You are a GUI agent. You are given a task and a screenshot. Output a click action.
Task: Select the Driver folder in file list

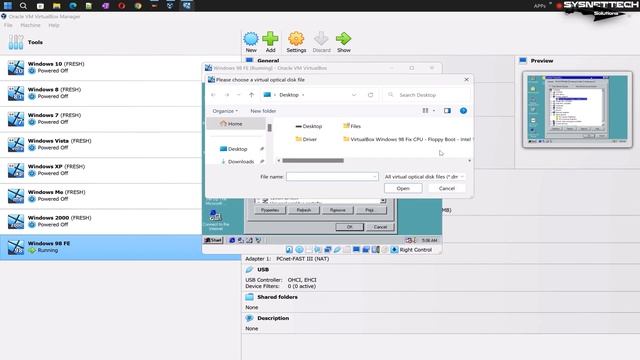(306, 139)
